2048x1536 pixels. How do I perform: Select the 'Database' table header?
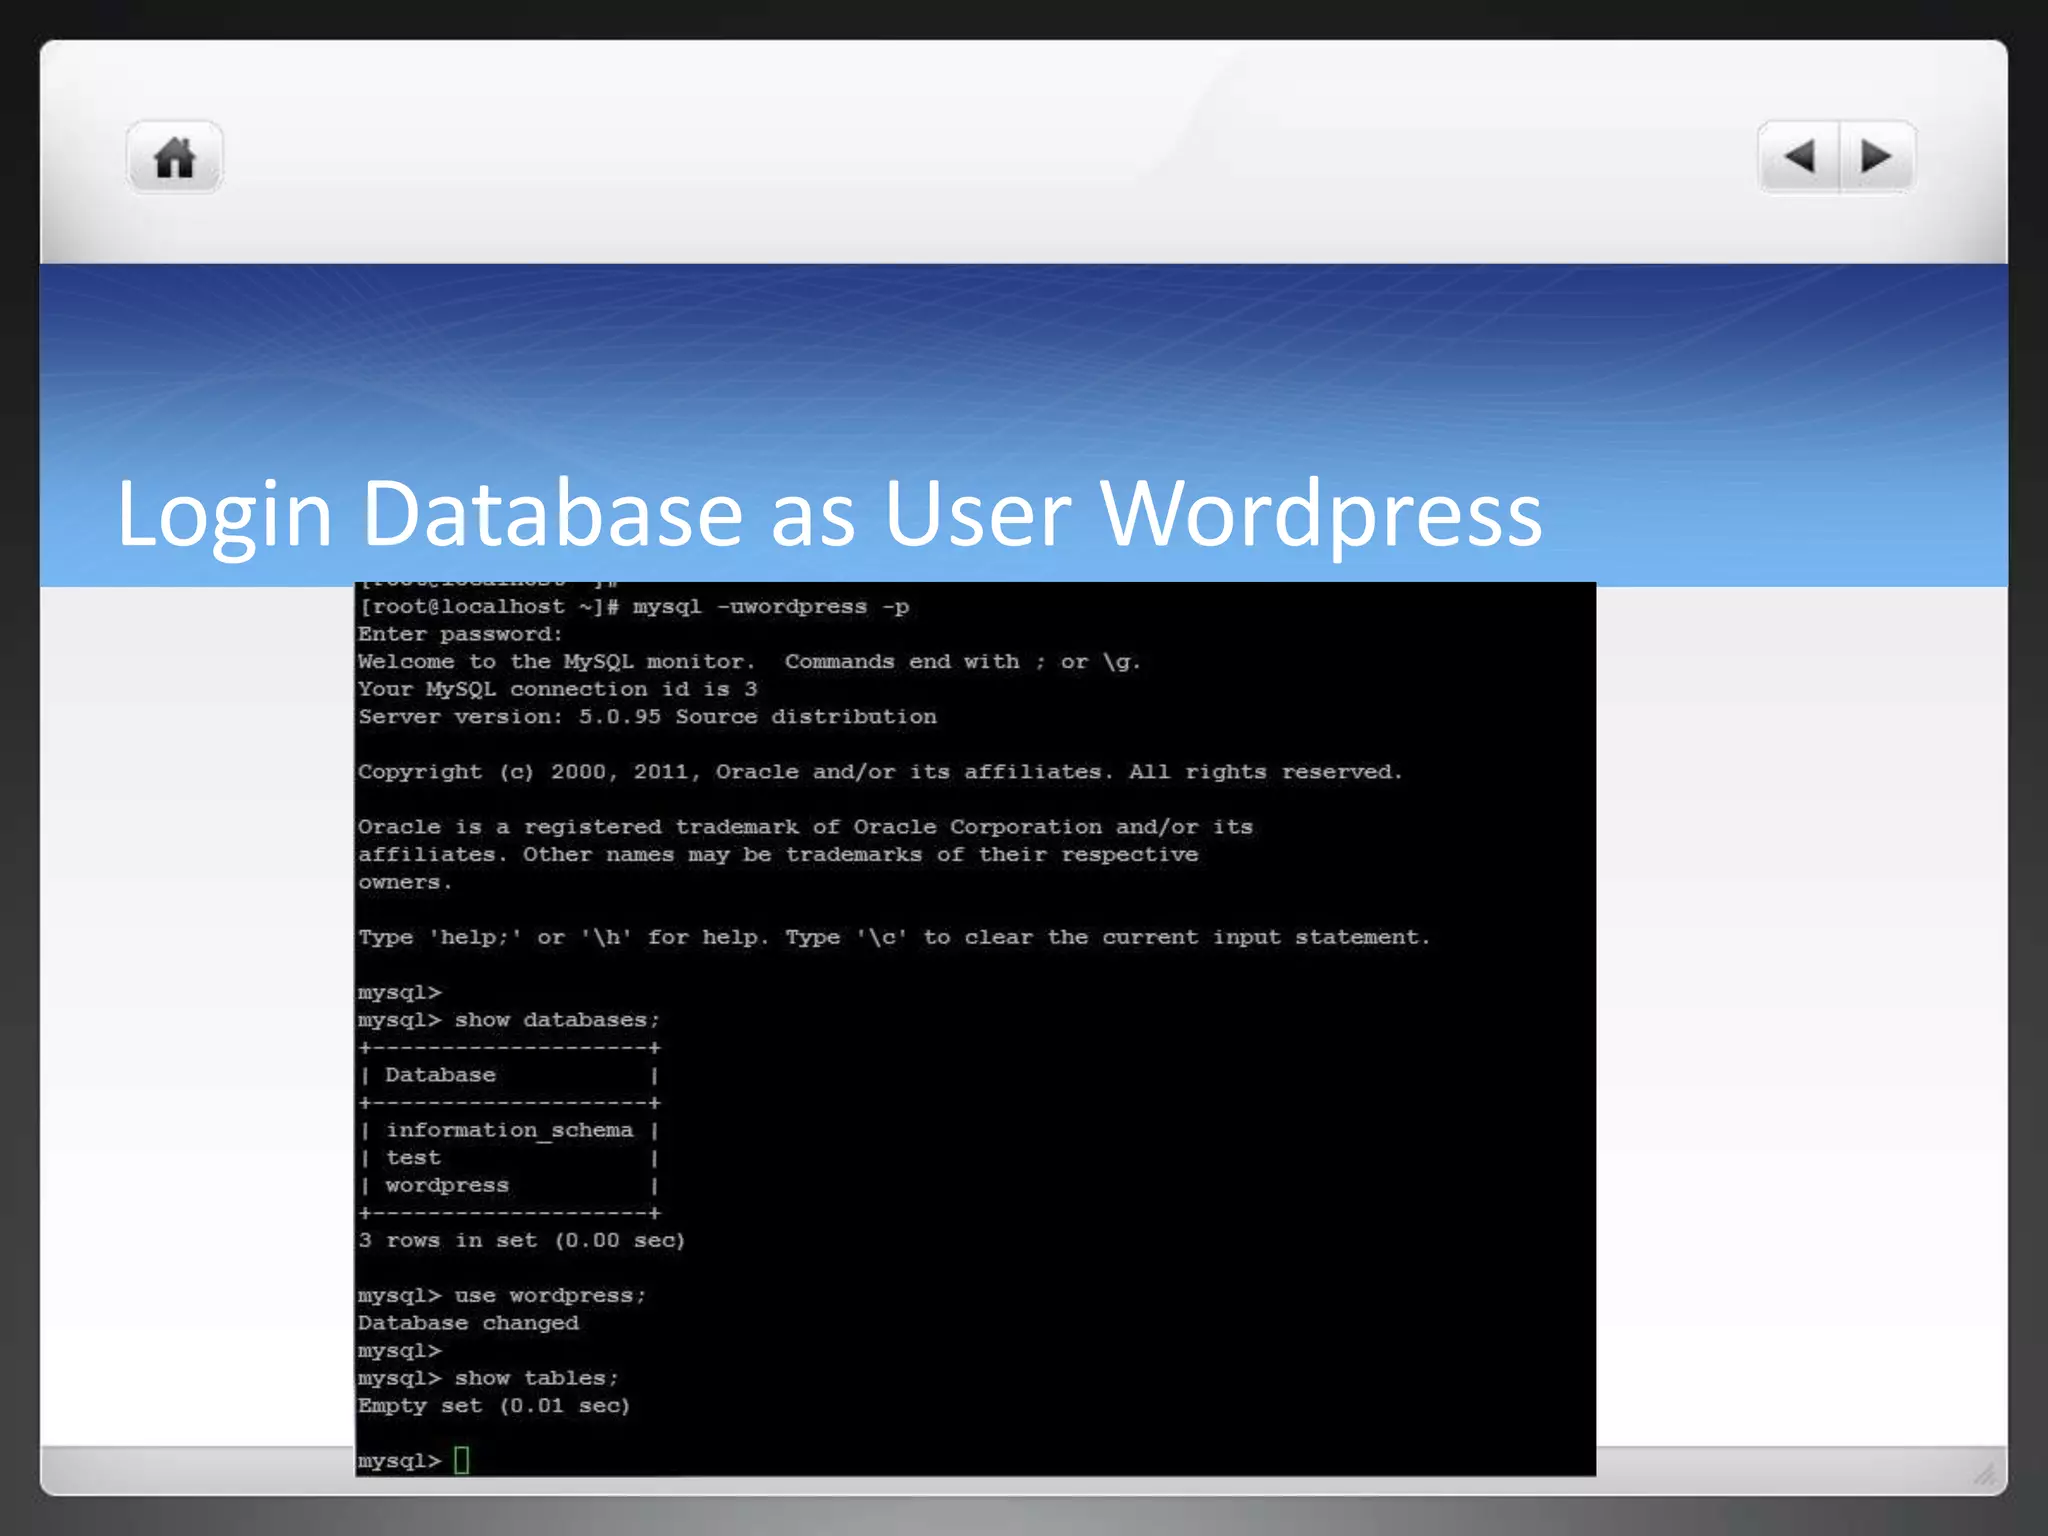440,1075
